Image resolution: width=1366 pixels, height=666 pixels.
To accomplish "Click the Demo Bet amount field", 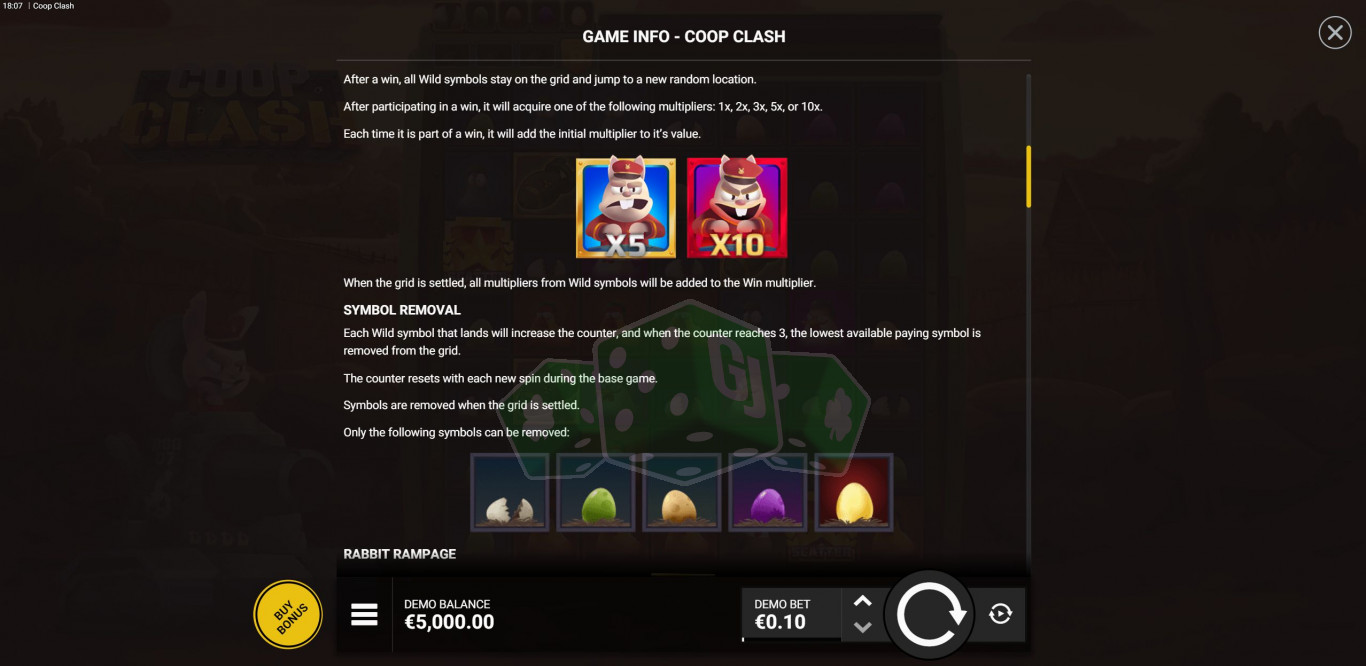I will point(792,613).
